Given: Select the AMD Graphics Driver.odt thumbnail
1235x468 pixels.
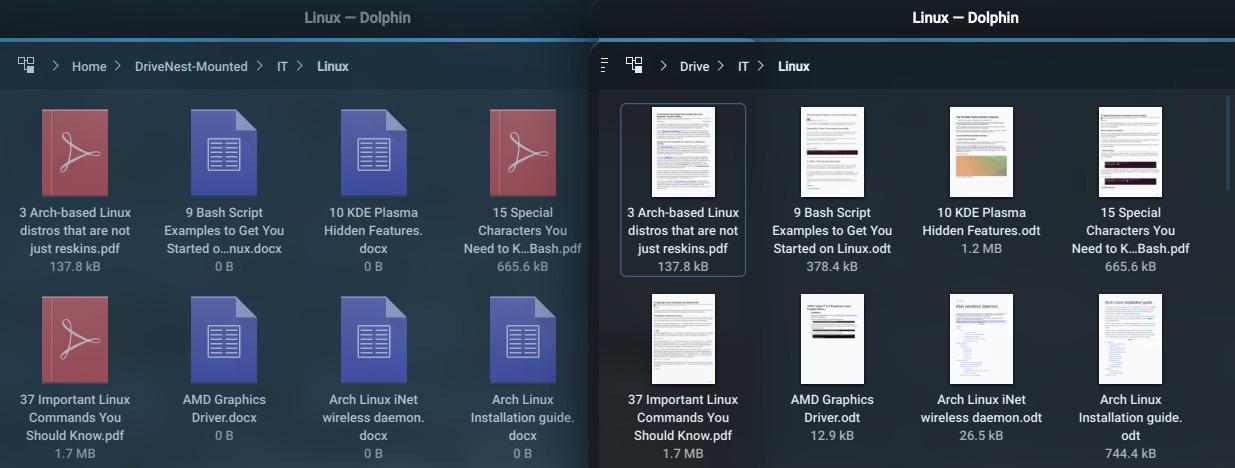Looking at the screenshot, I should click(833, 338).
